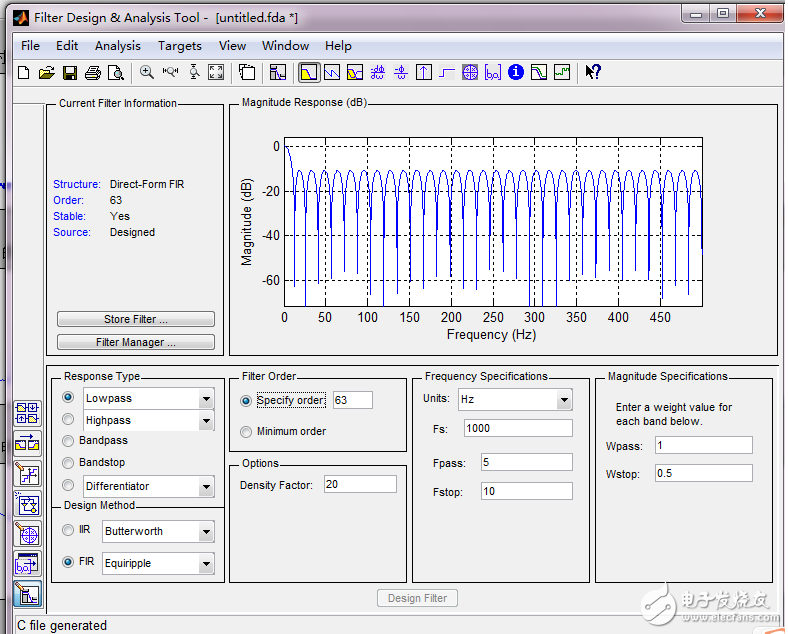Open the Filter Manager button
The width and height of the screenshot is (788, 634).
136,342
